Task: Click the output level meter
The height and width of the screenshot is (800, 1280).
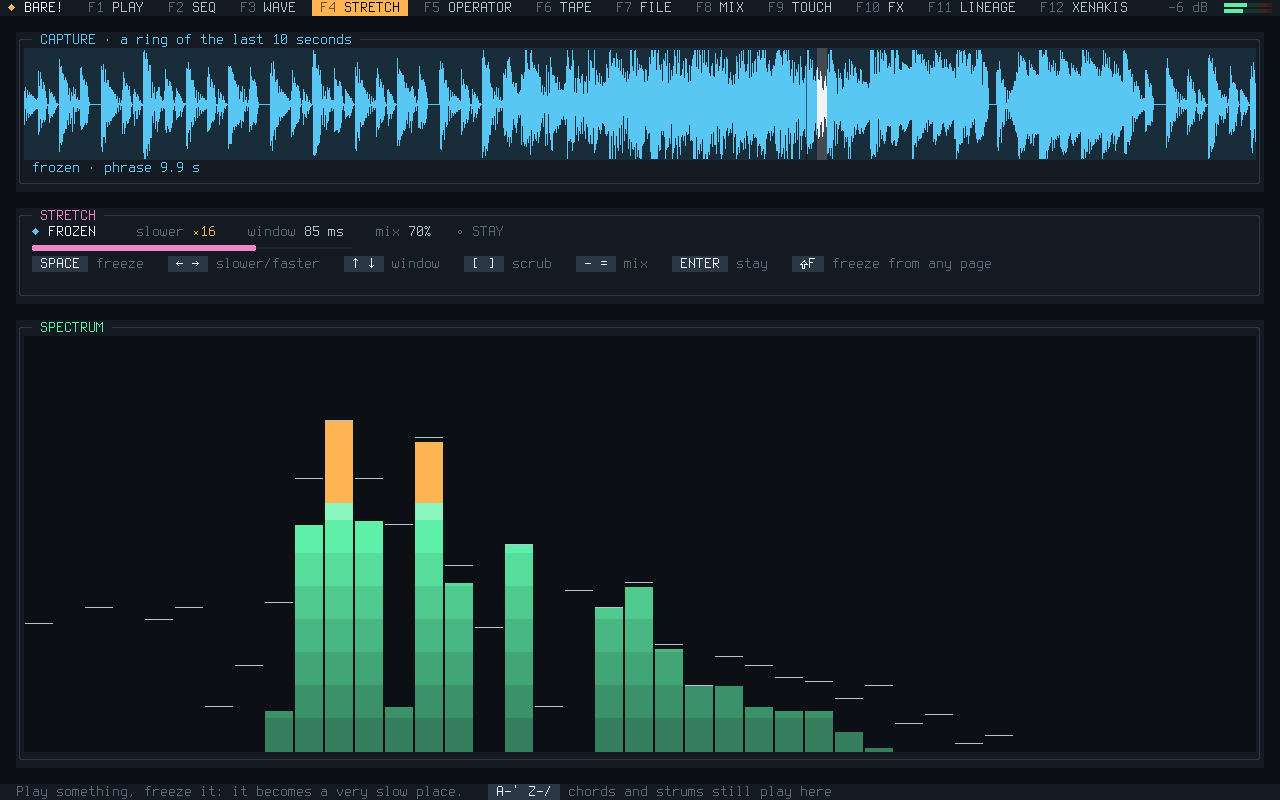Action: pos(1248,7)
